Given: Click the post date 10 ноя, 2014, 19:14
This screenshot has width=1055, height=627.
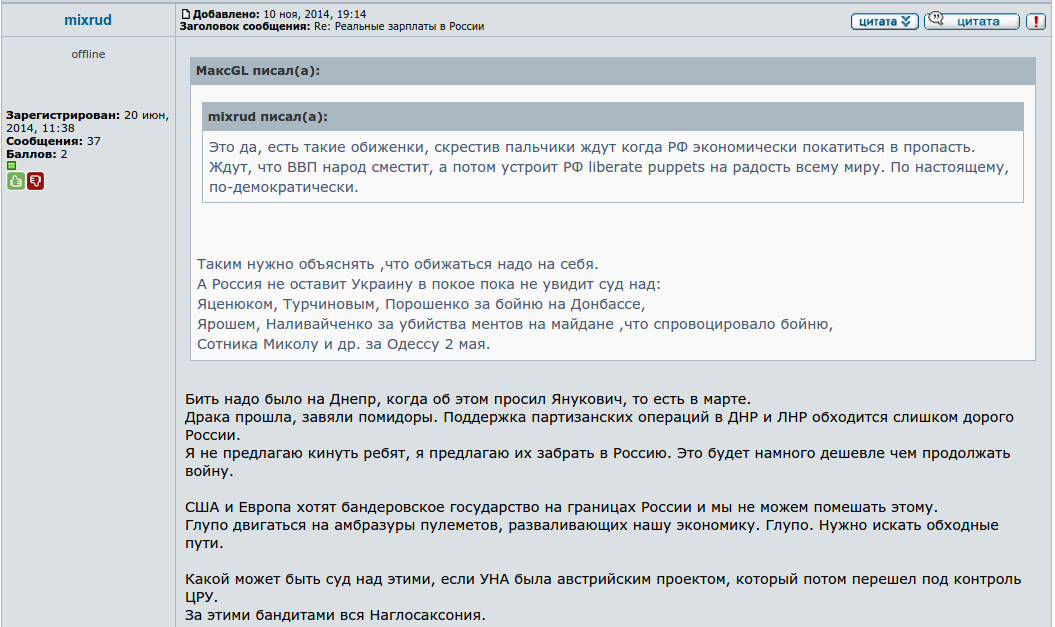Looking at the screenshot, I should (x=315, y=14).
